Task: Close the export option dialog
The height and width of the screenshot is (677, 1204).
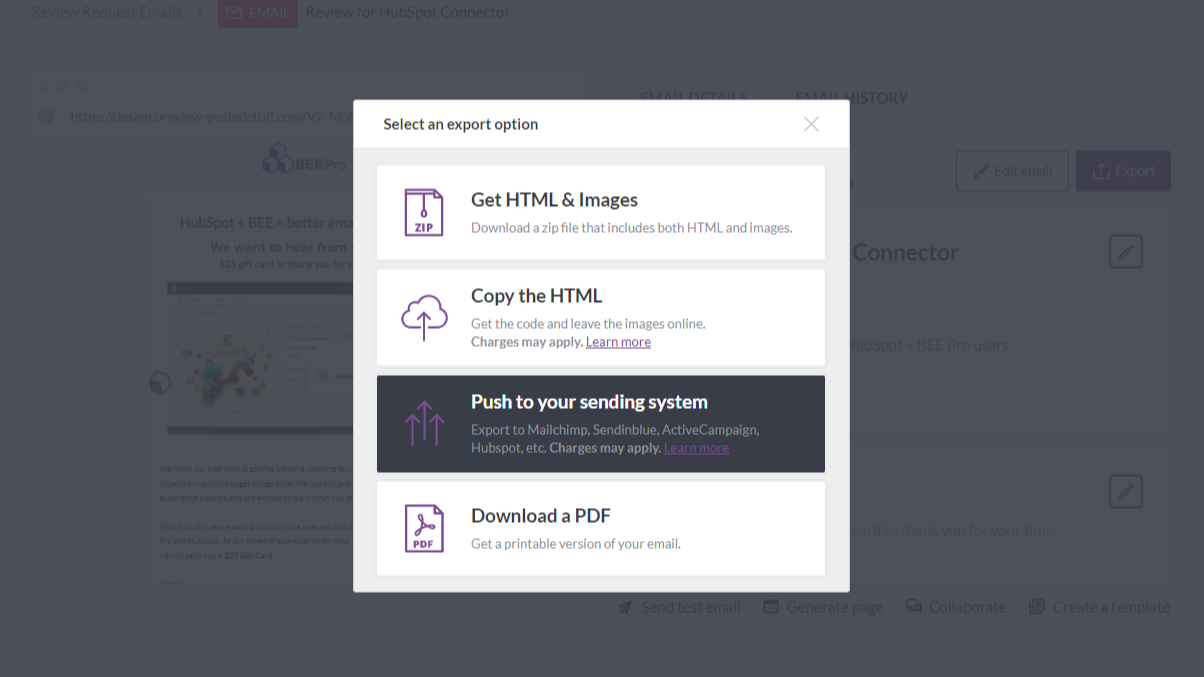Action: click(x=811, y=124)
